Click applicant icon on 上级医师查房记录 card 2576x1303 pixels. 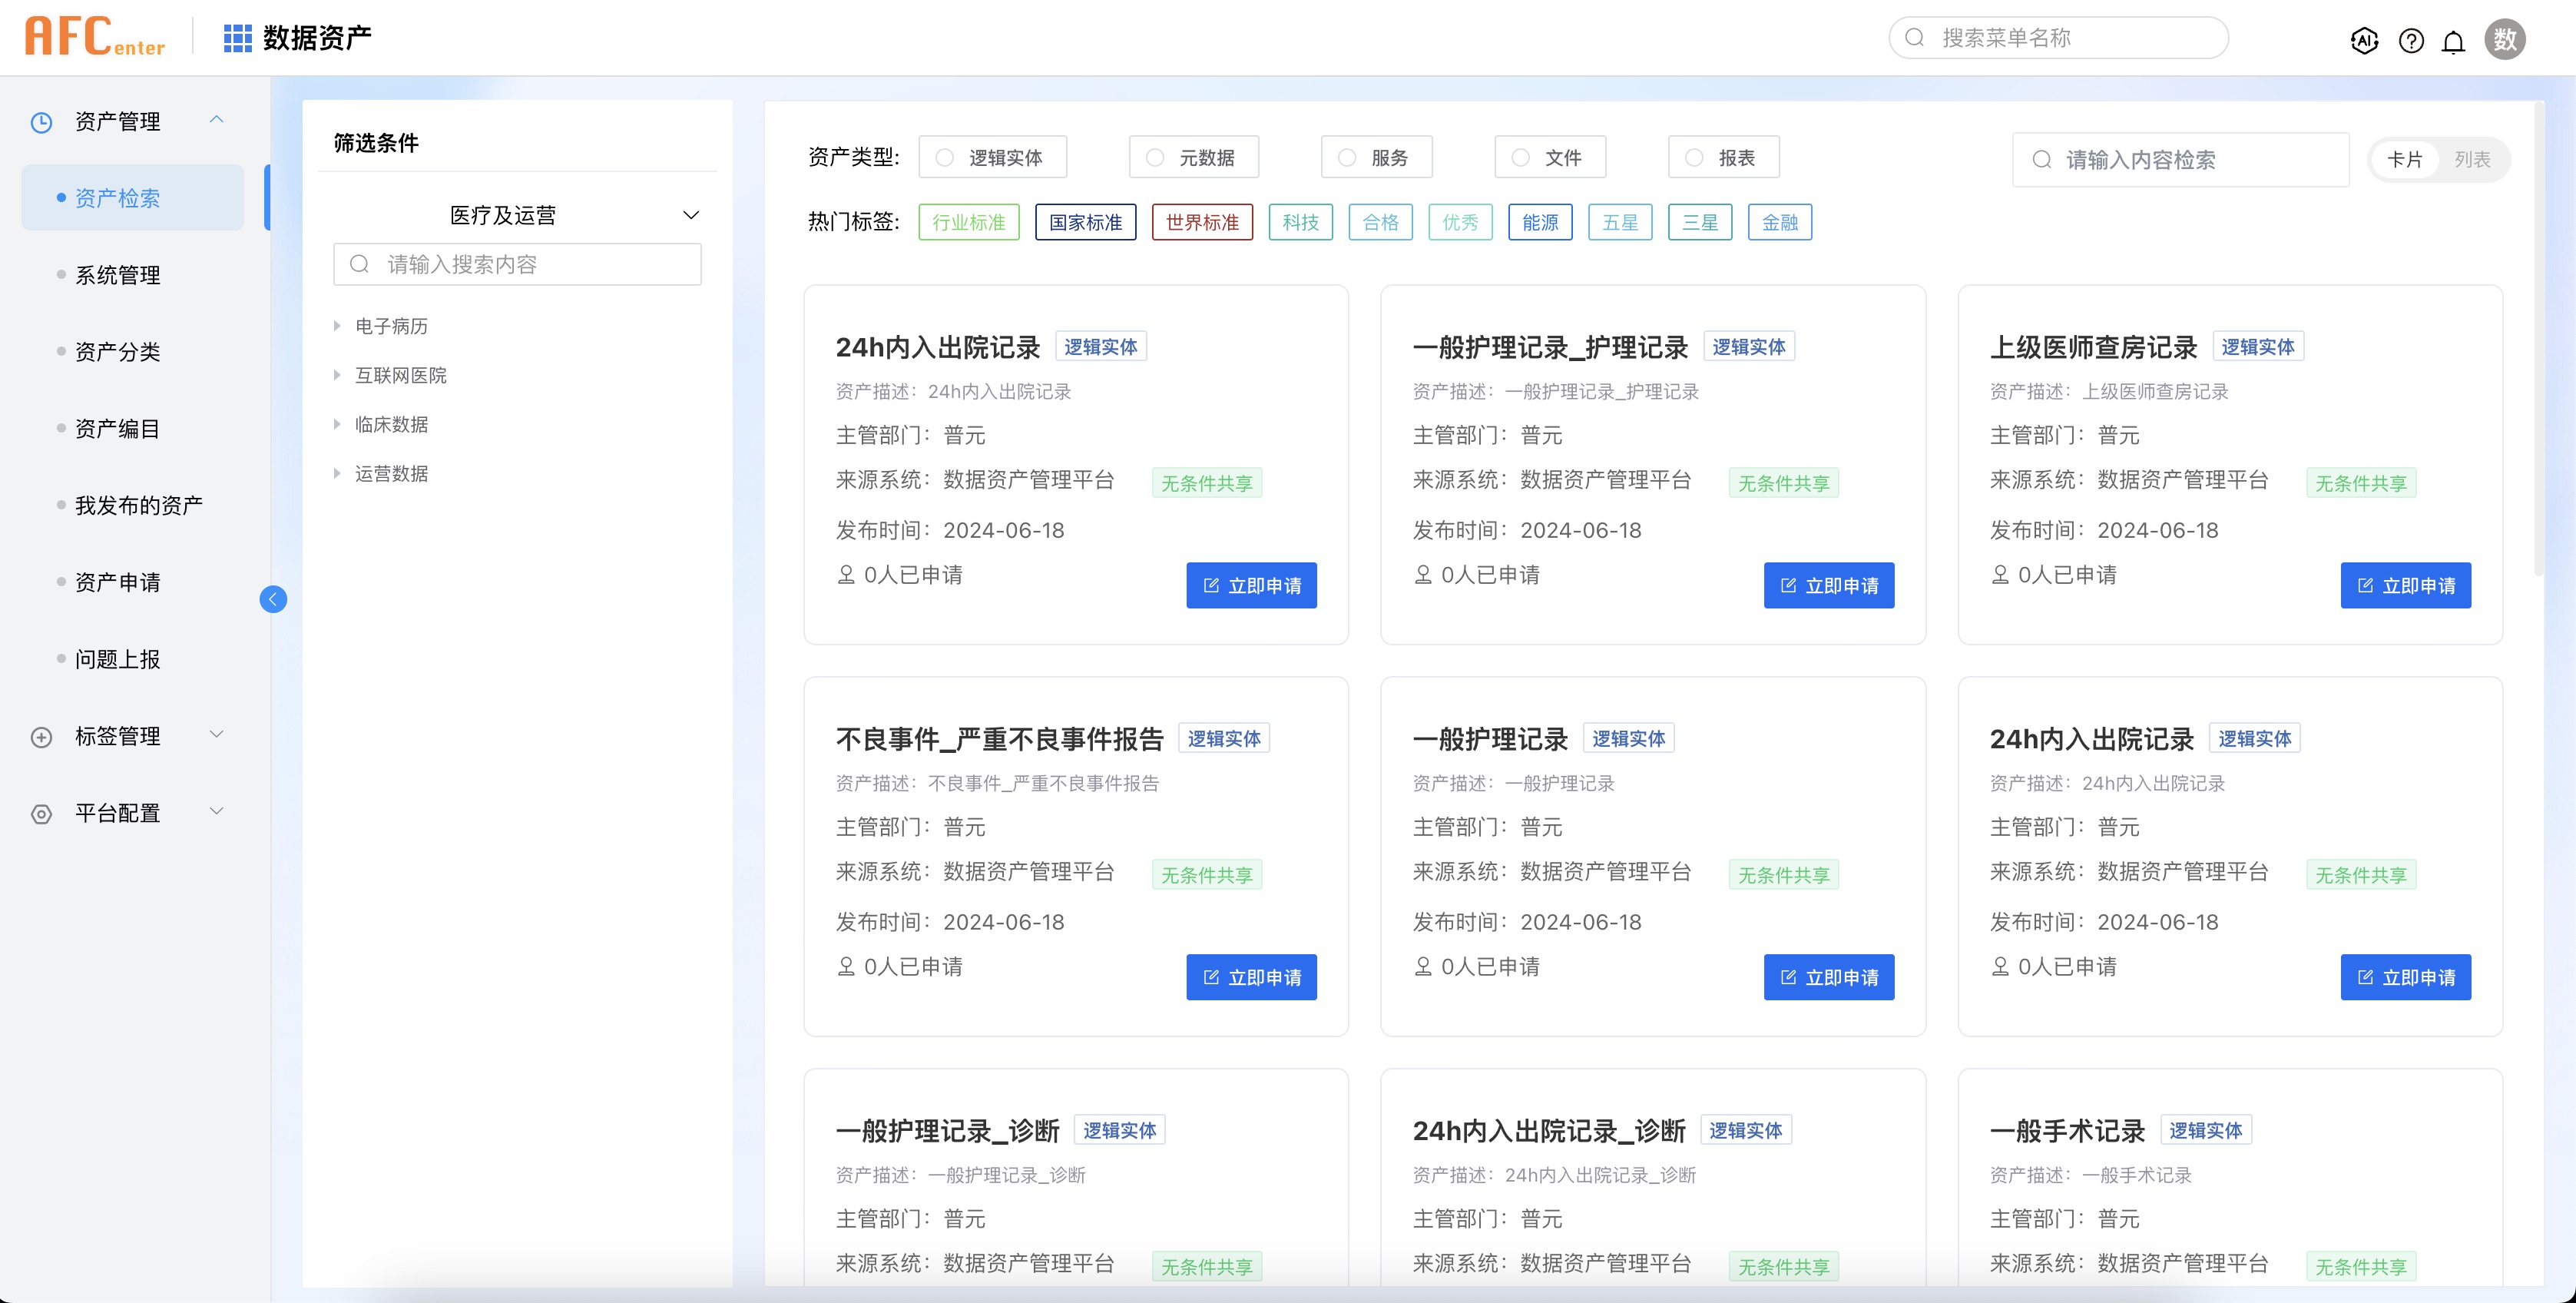pyautogui.click(x=2000, y=575)
